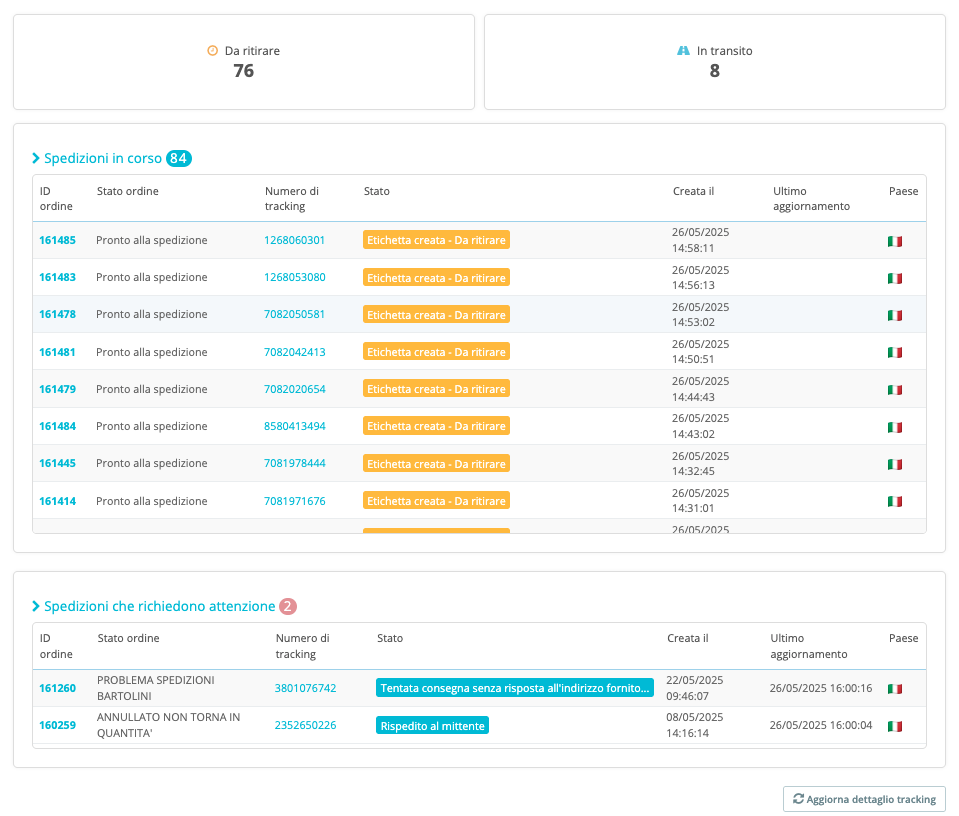Click Rispedito al mittente status badge
959x816 pixels.
pyautogui.click(x=432, y=725)
